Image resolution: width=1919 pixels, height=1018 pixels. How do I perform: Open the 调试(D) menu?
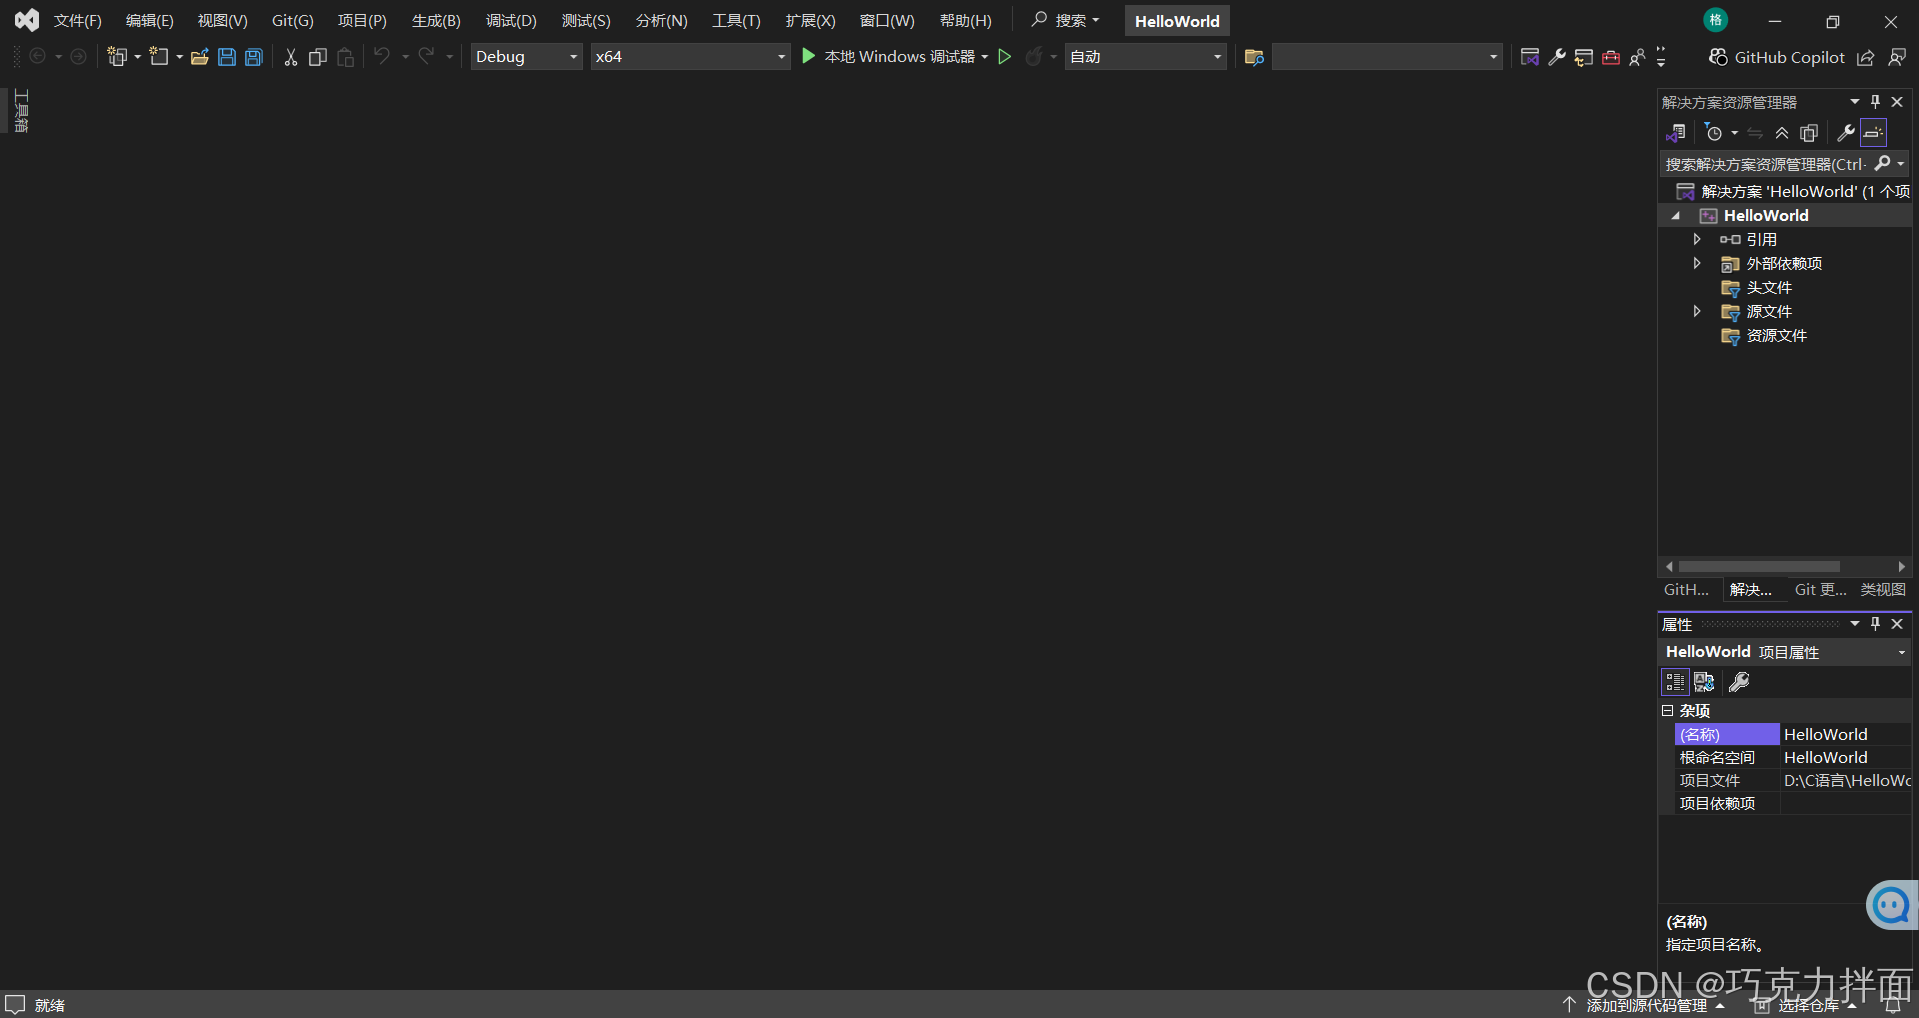coord(510,20)
